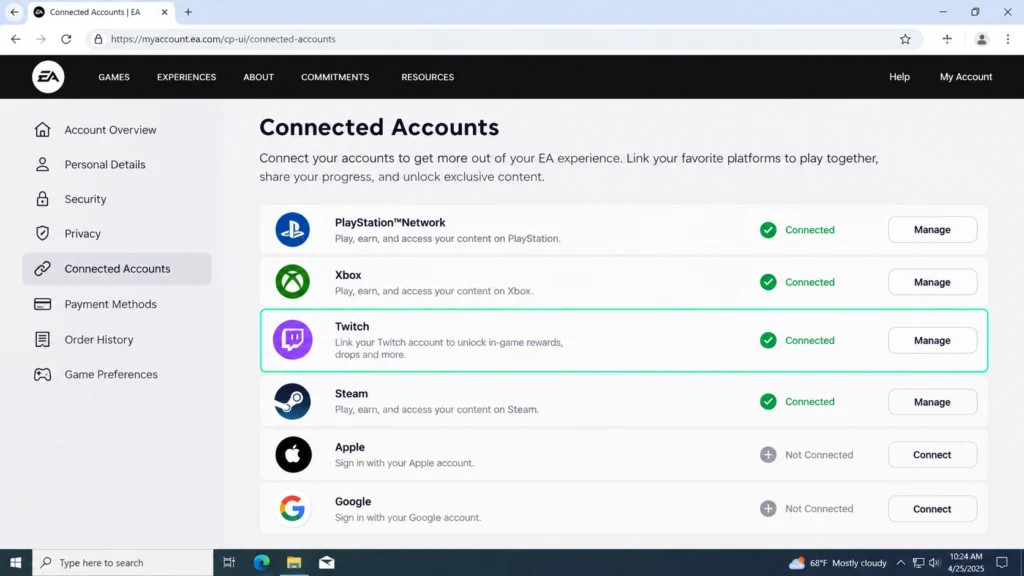Reload the page in browser

click(66, 39)
